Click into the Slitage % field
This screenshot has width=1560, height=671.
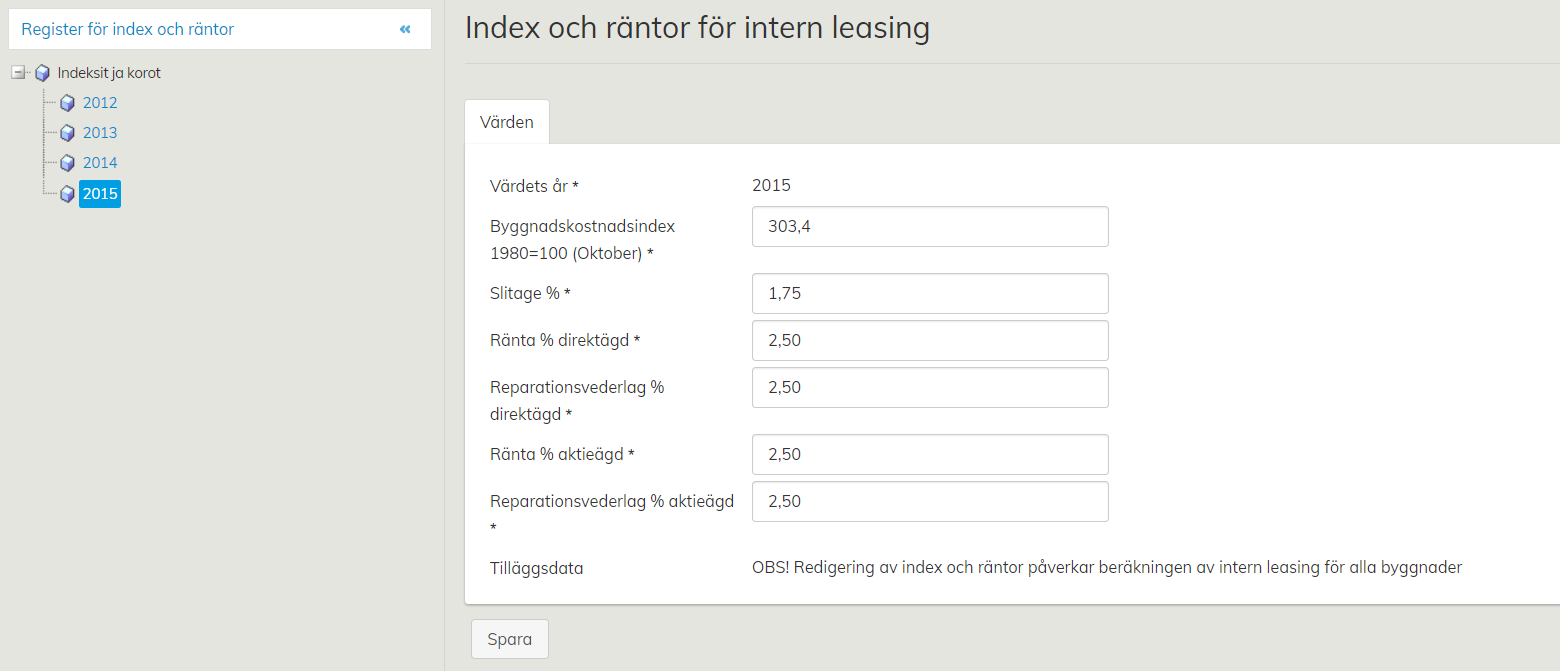pyautogui.click(x=930, y=293)
